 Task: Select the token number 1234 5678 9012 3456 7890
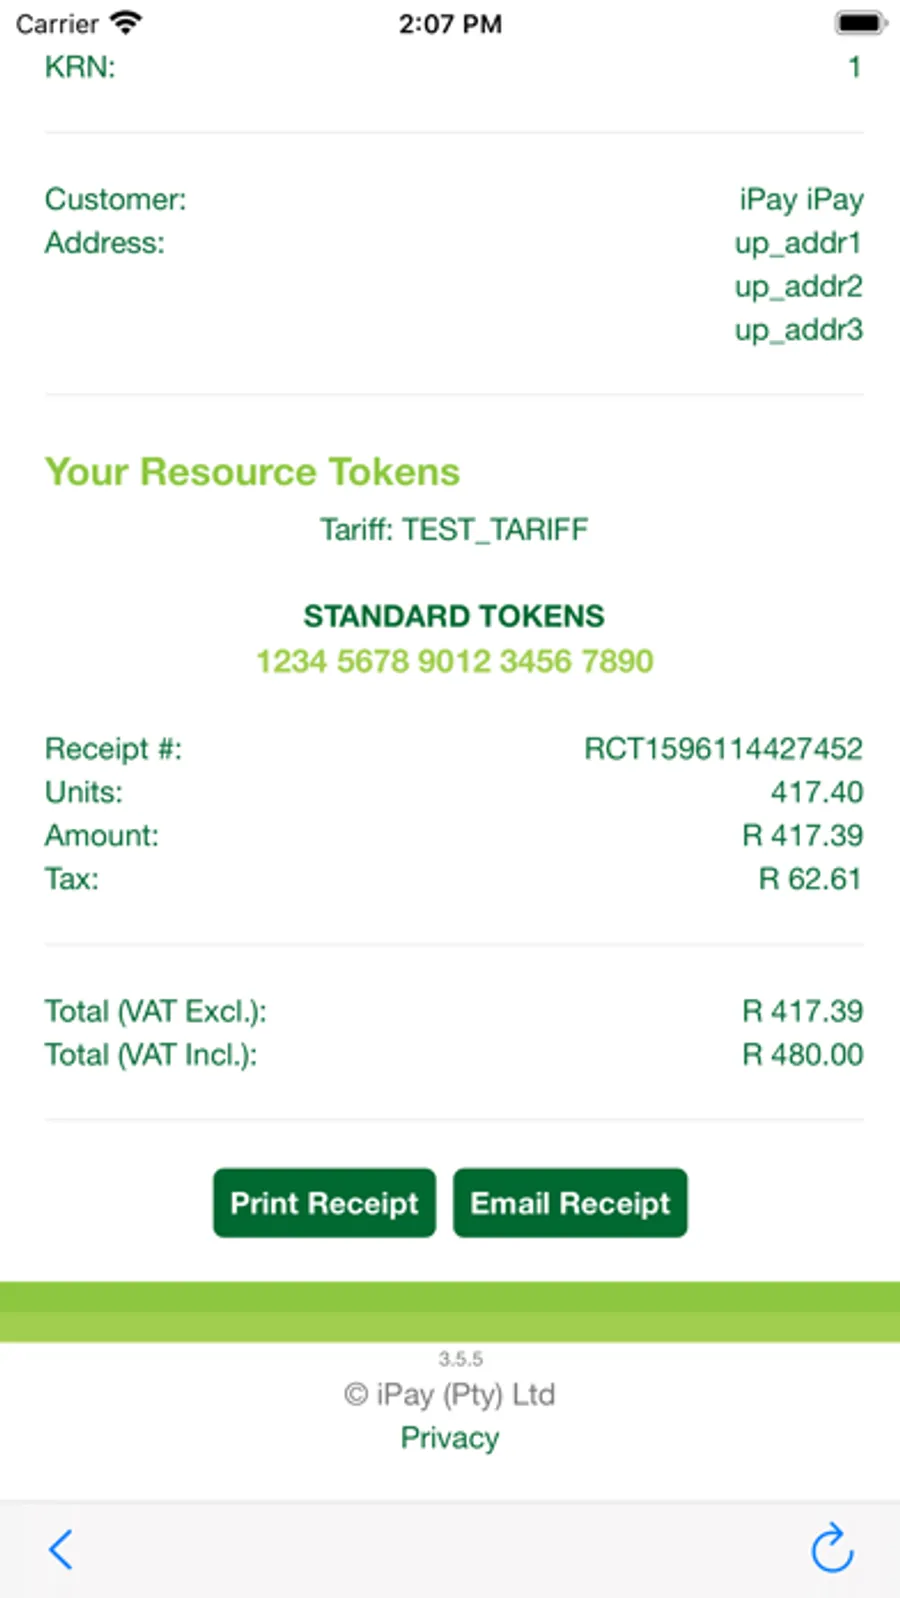[455, 661]
